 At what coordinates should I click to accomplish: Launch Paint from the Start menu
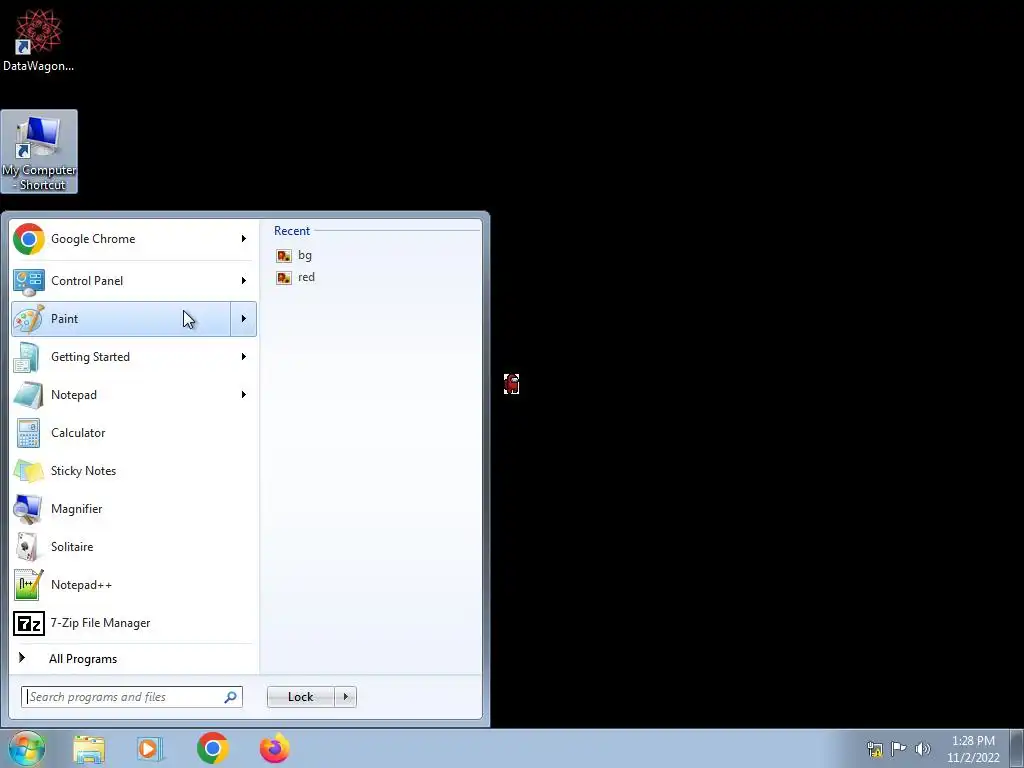click(121, 319)
